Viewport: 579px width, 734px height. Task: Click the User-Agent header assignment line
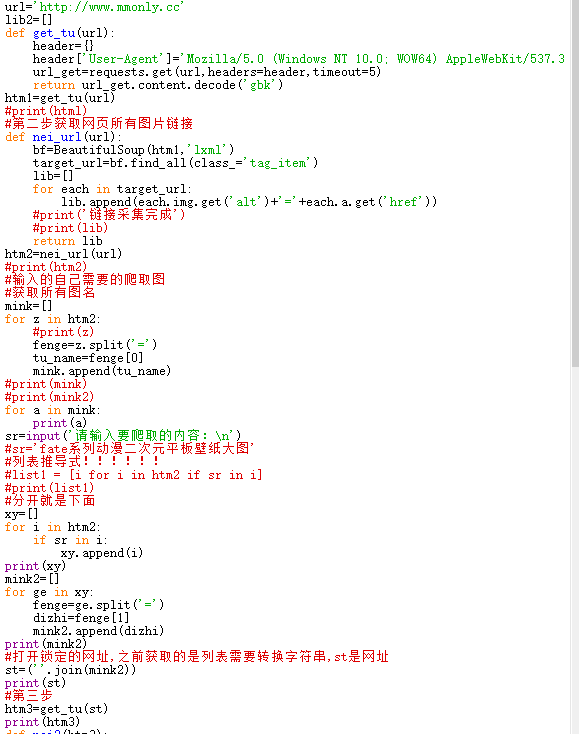(x=299, y=59)
